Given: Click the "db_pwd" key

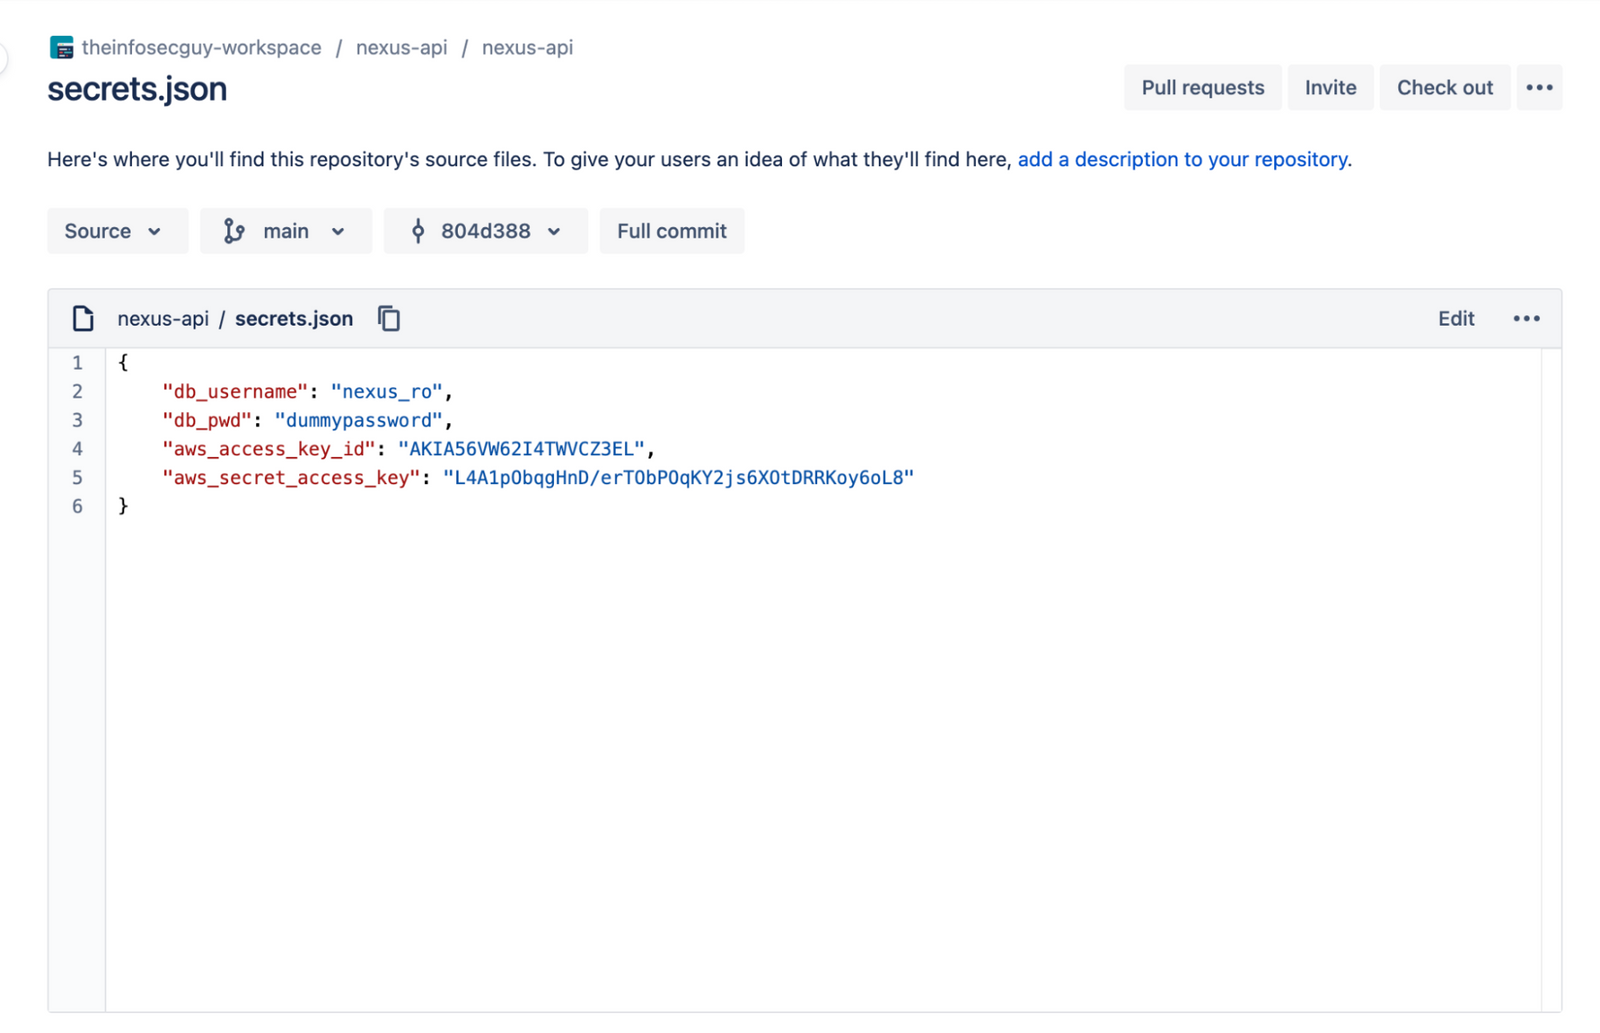Looking at the screenshot, I should click(x=207, y=420).
